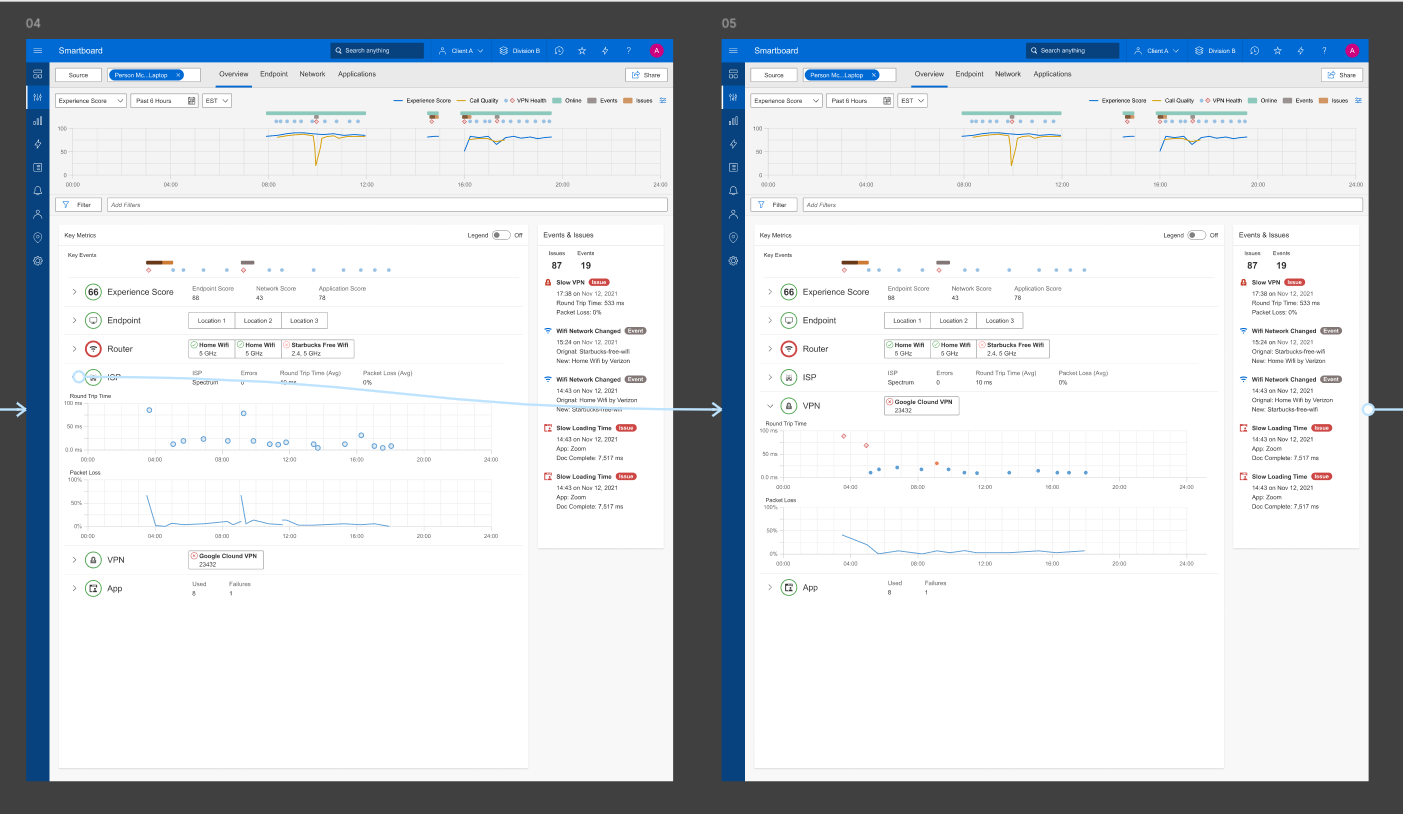Open the hamburger menu next to Smartboard

pos(37,50)
